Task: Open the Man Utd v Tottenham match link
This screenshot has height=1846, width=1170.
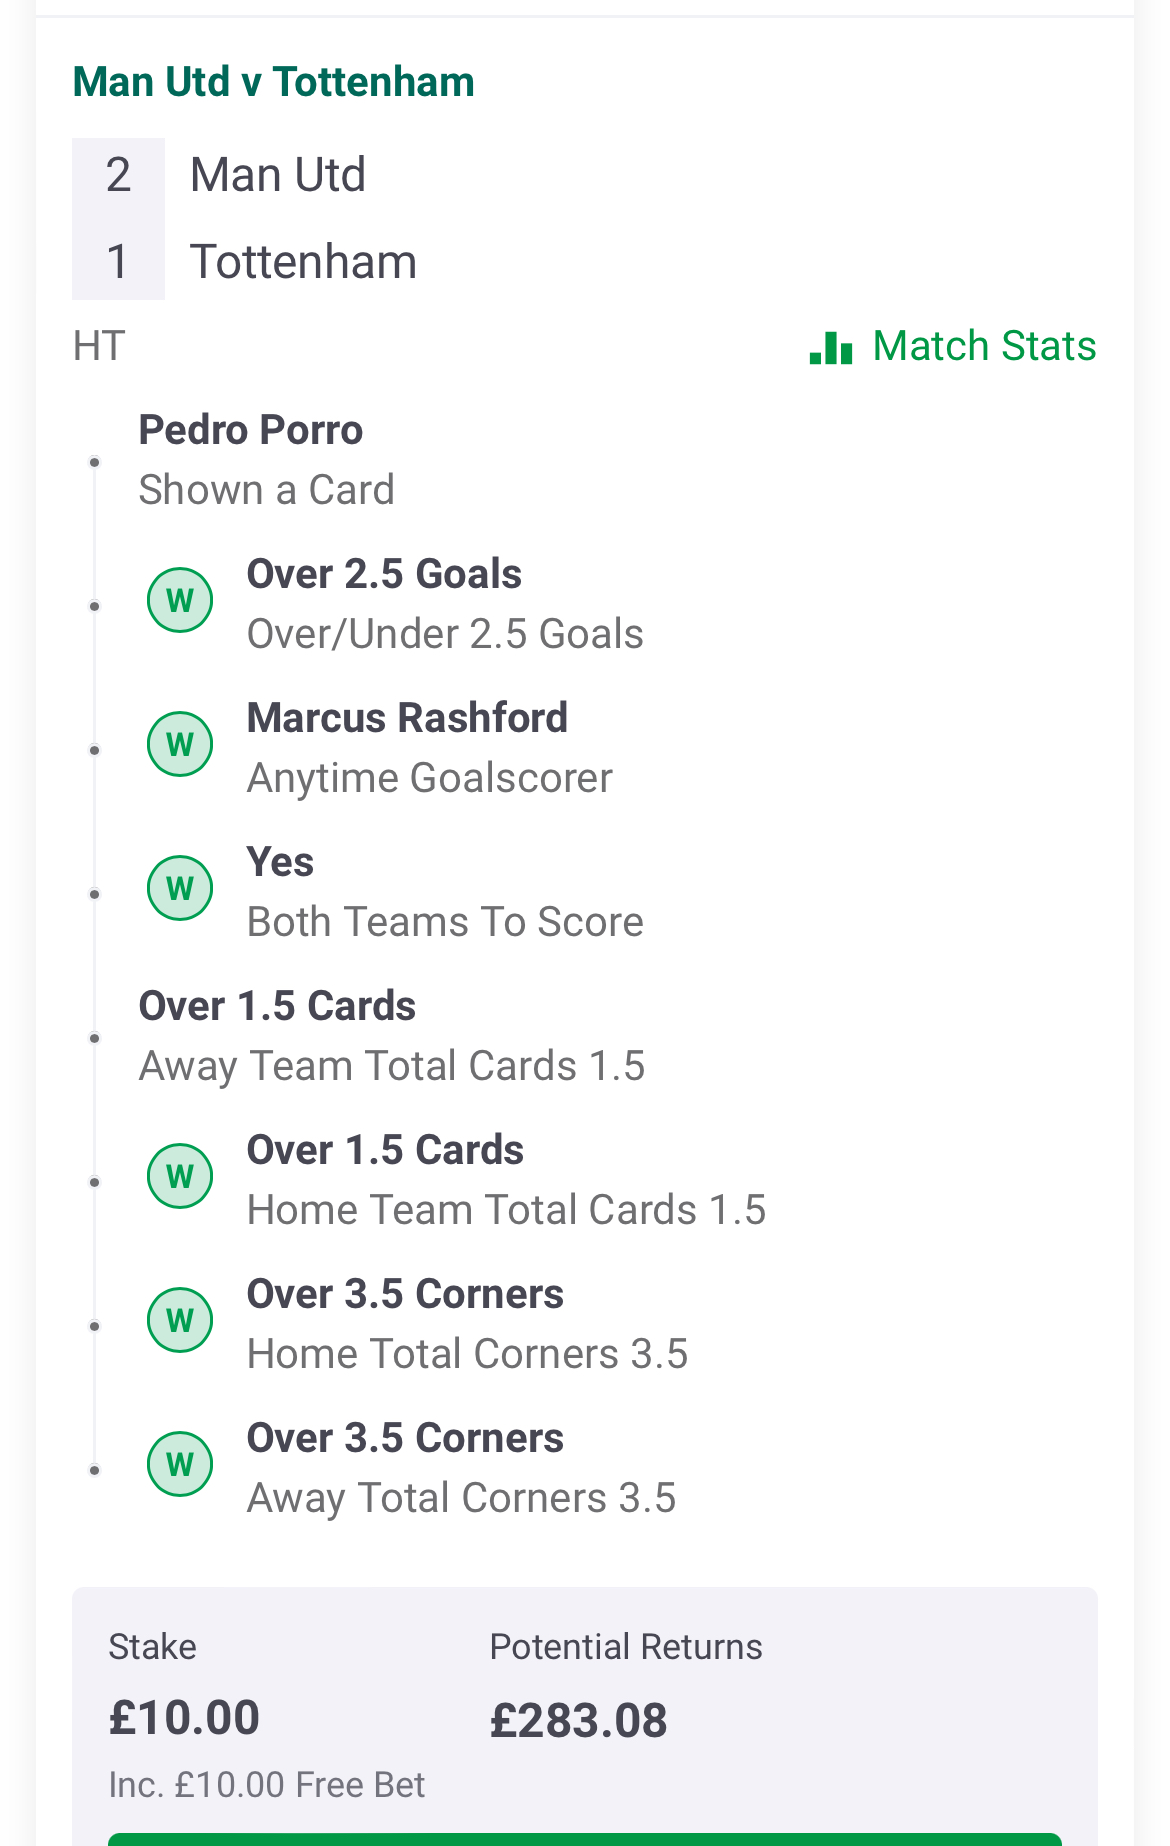Action: (273, 82)
